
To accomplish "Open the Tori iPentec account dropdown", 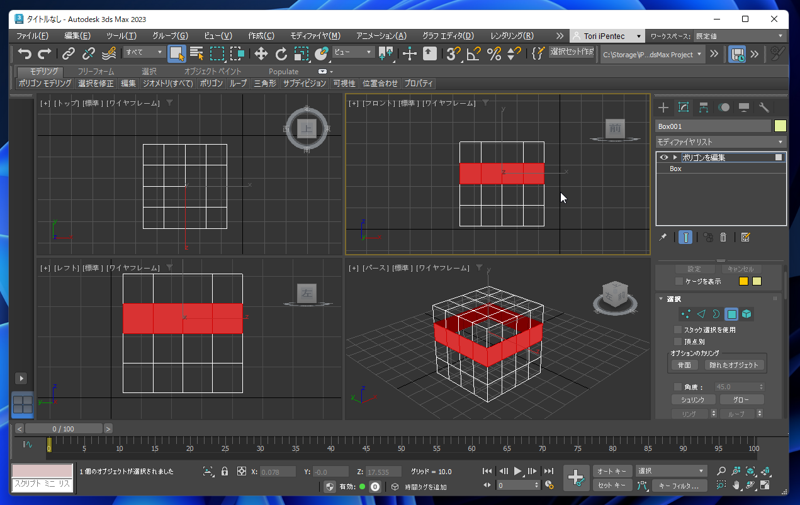I will [x=607, y=36].
